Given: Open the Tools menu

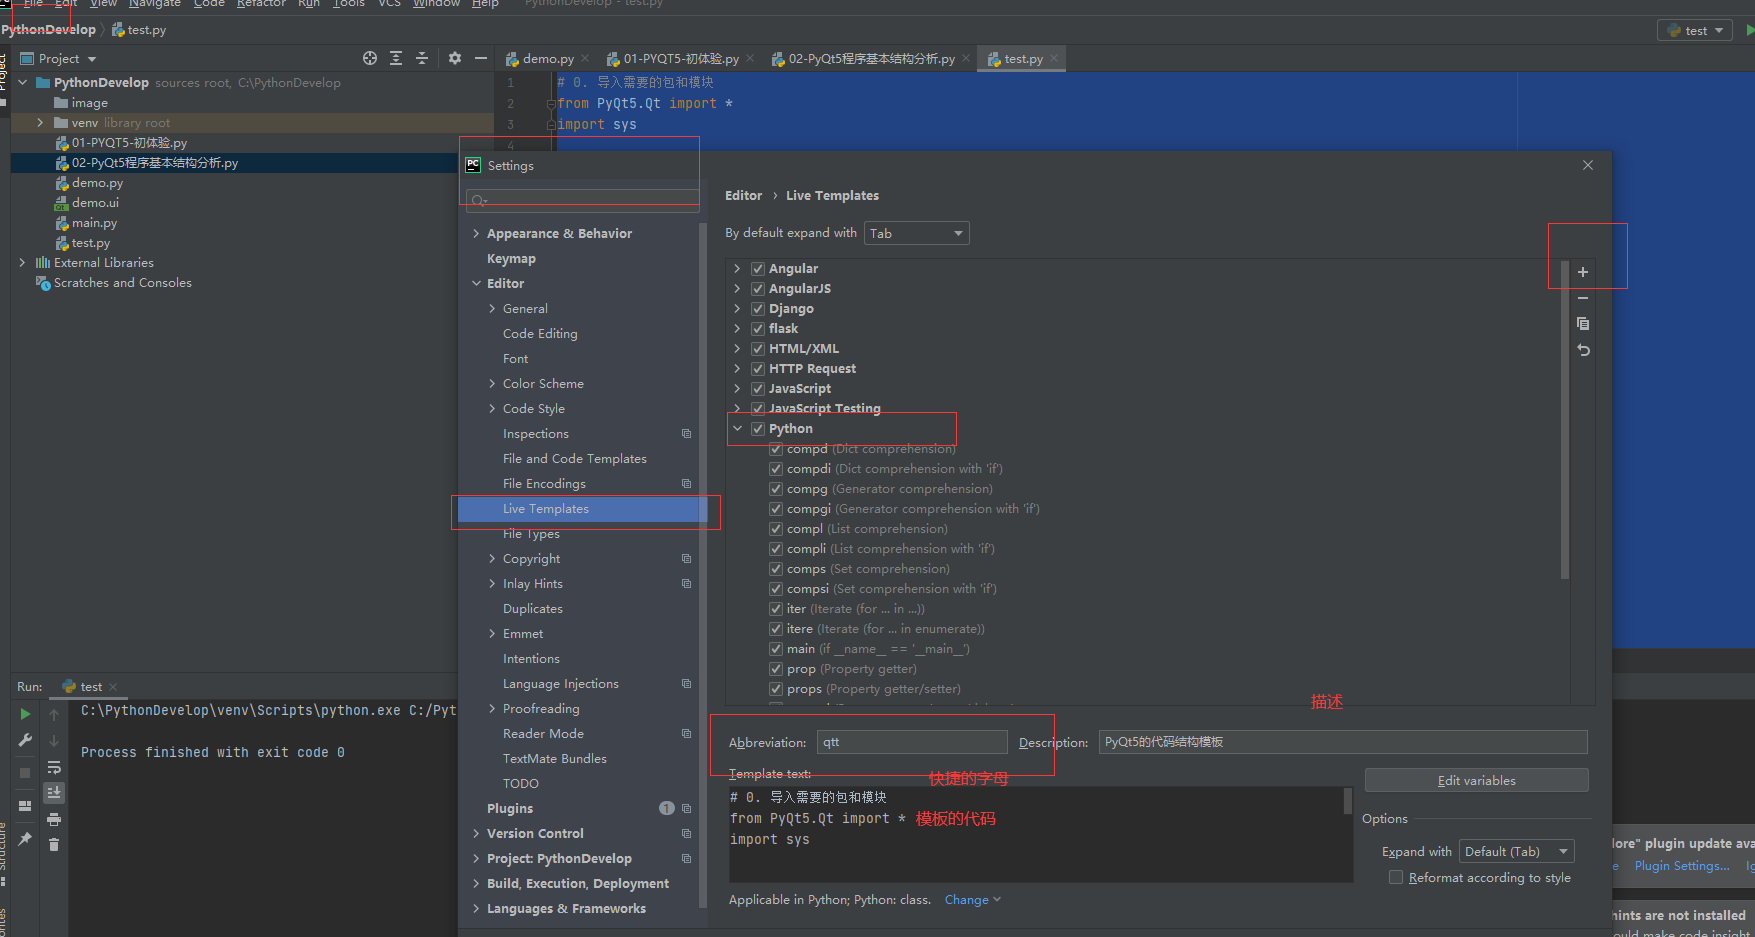Looking at the screenshot, I should click(349, 4).
